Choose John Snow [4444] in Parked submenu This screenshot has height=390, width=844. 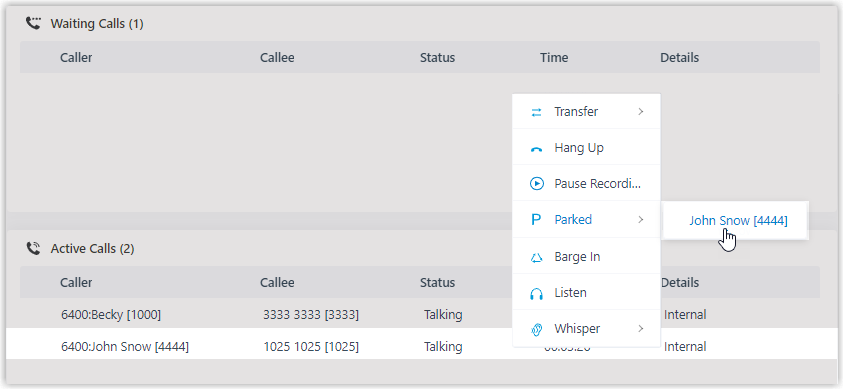click(x=738, y=221)
